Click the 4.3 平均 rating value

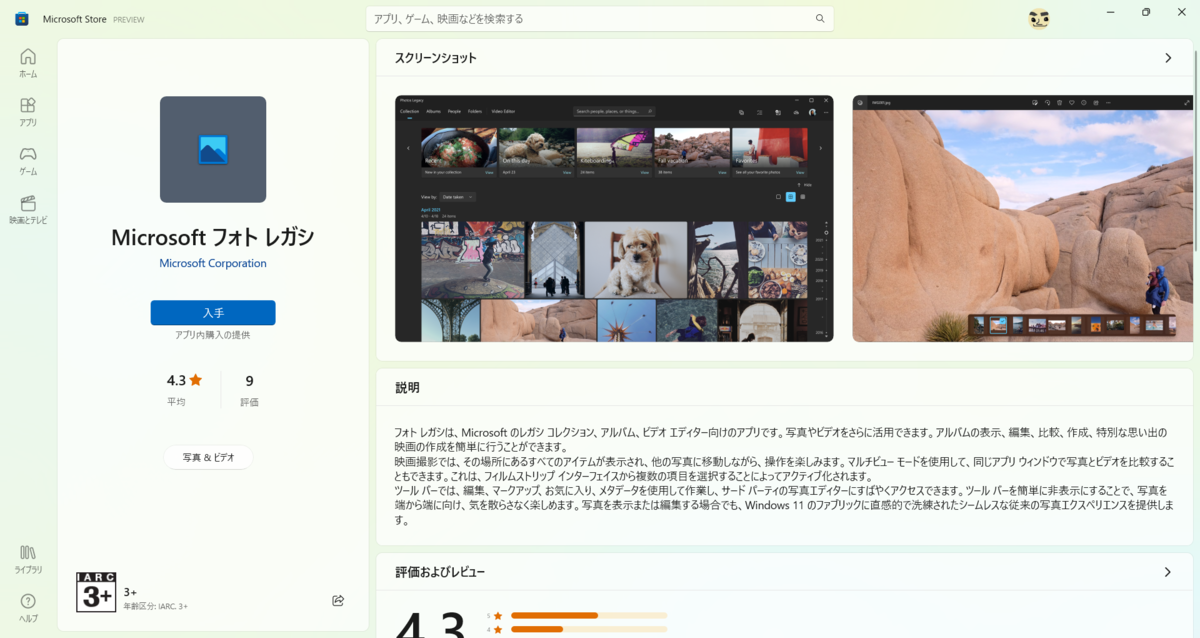(x=184, y=389)
